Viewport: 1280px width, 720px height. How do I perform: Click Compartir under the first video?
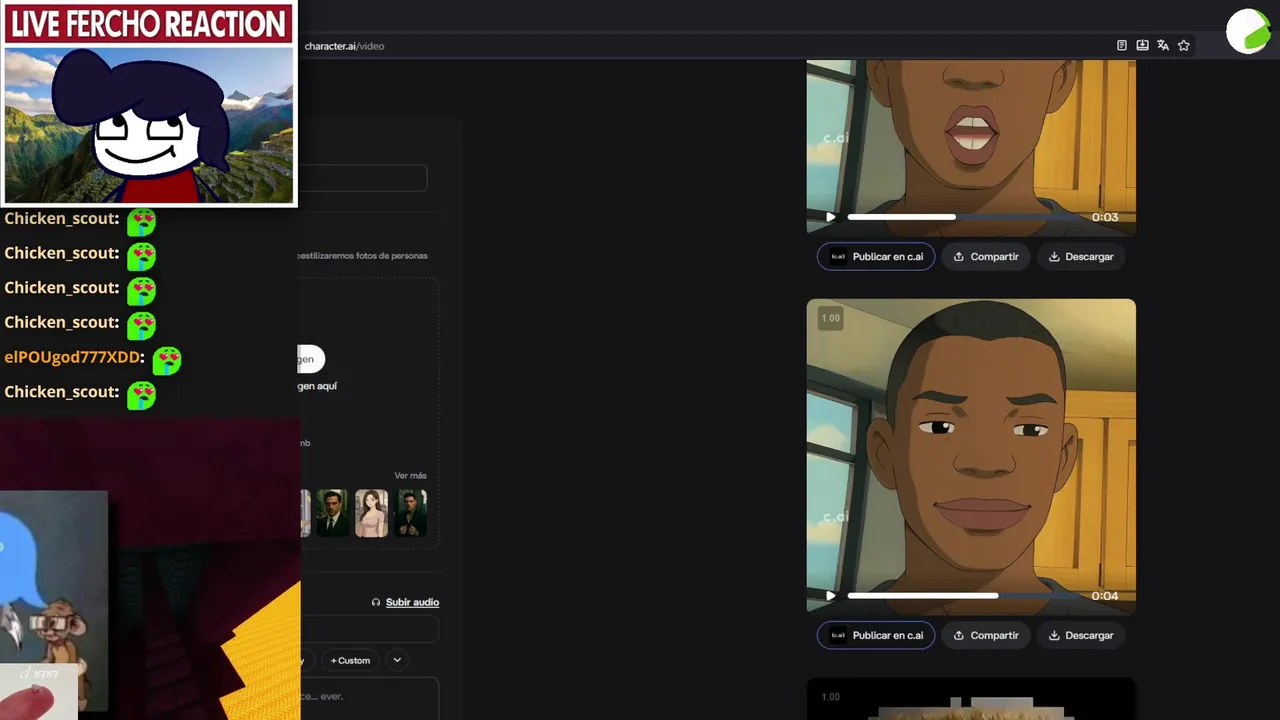pyautogui.click(x=986, y=256)
